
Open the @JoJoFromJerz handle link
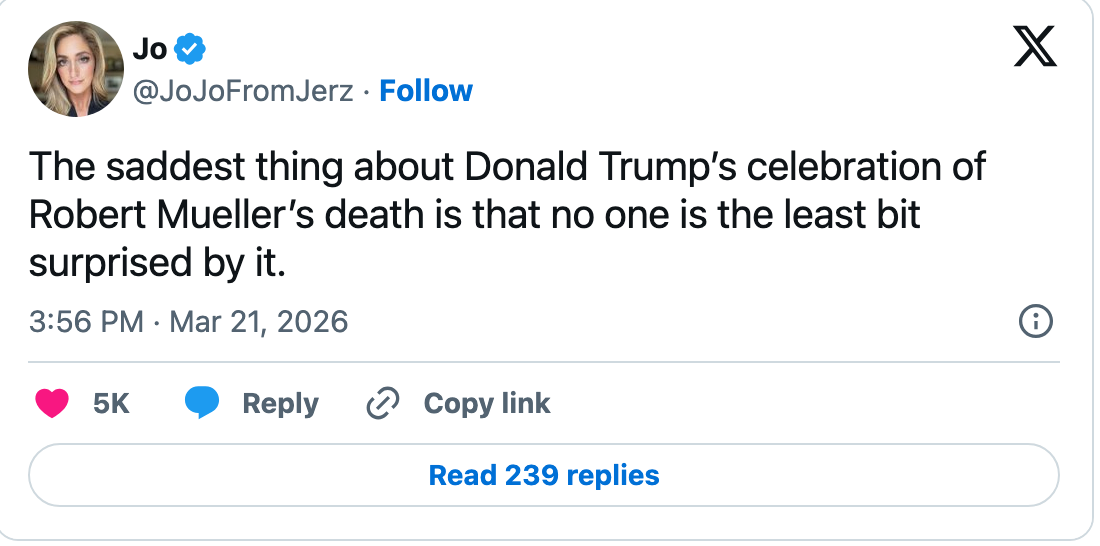pyautogui.click(x=243, y=91)
